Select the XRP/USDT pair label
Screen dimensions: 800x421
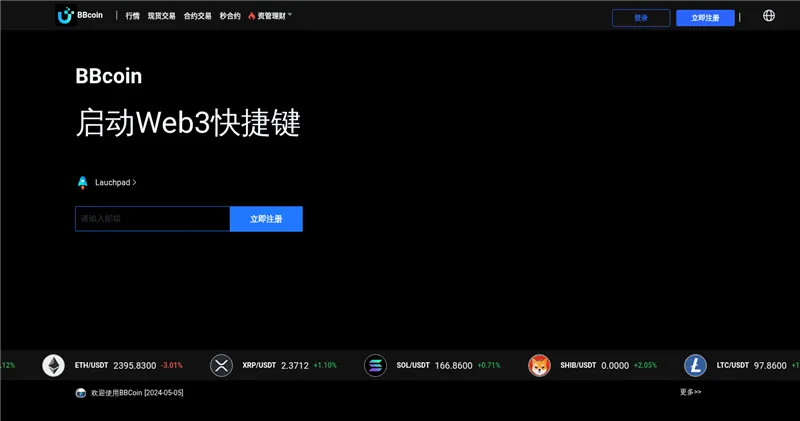259,365
